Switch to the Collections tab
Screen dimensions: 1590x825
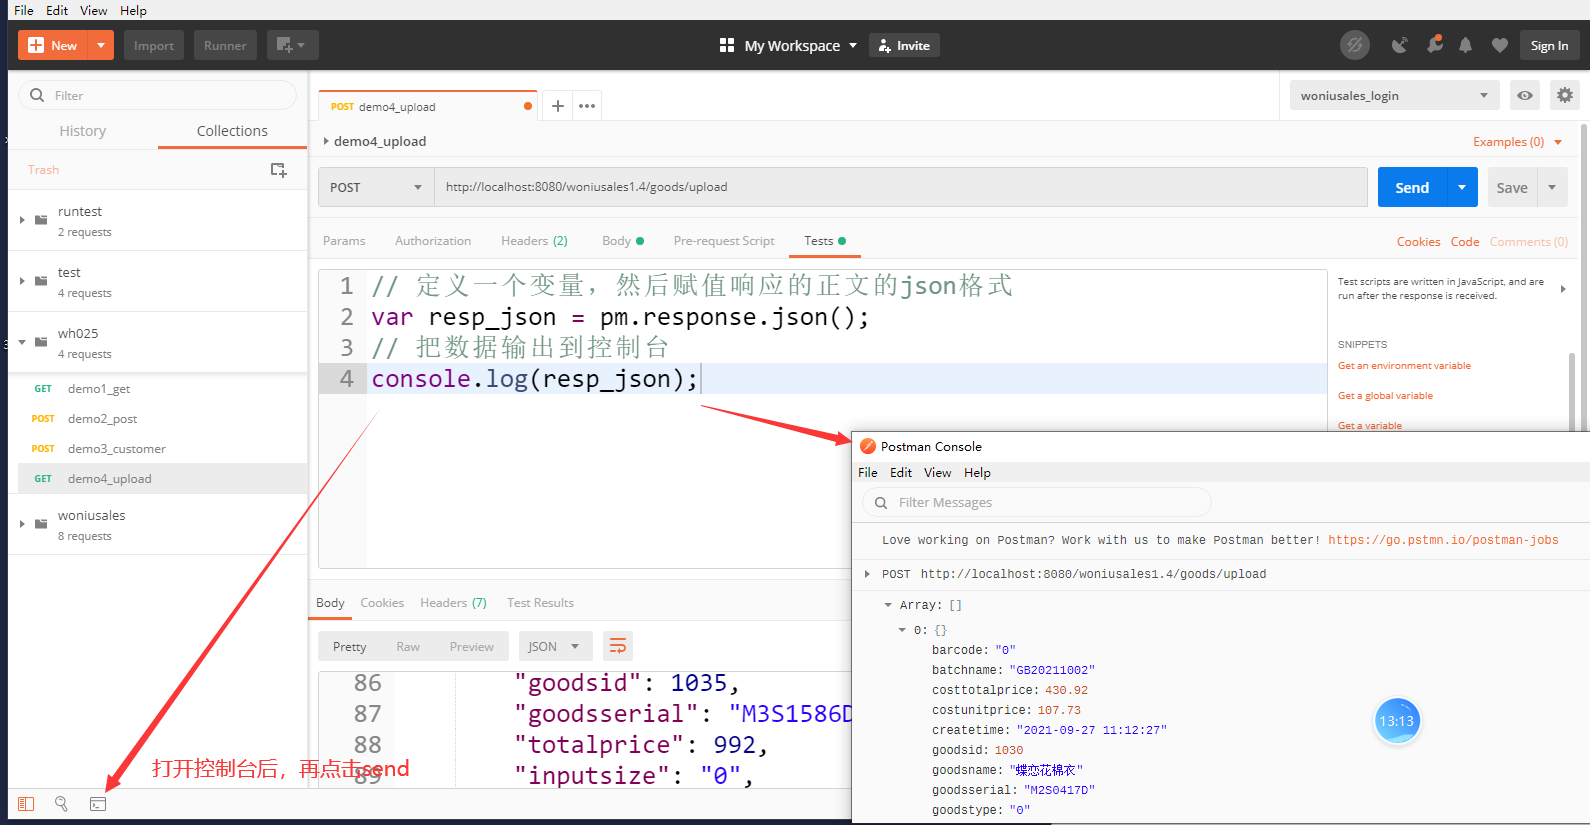click(x=232, y=131)
